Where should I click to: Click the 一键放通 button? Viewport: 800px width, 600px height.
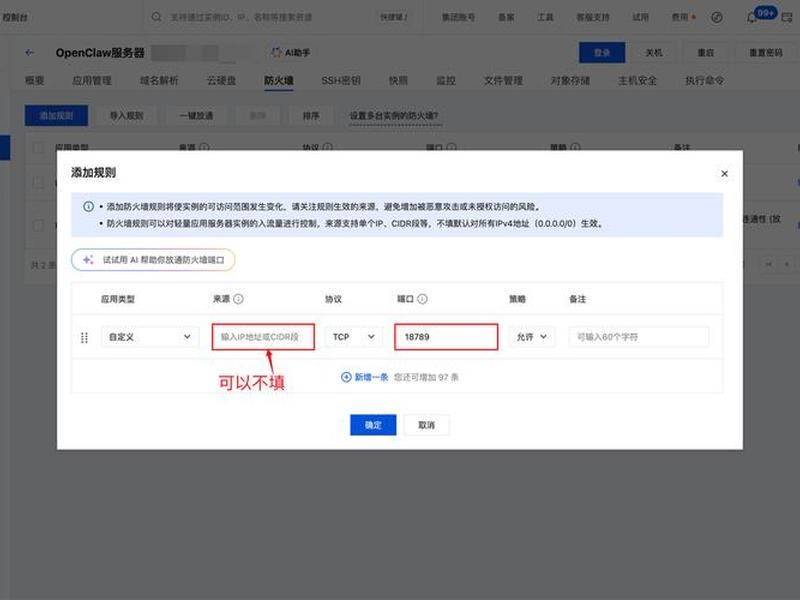pyautogui.click(x=196, y=116)
